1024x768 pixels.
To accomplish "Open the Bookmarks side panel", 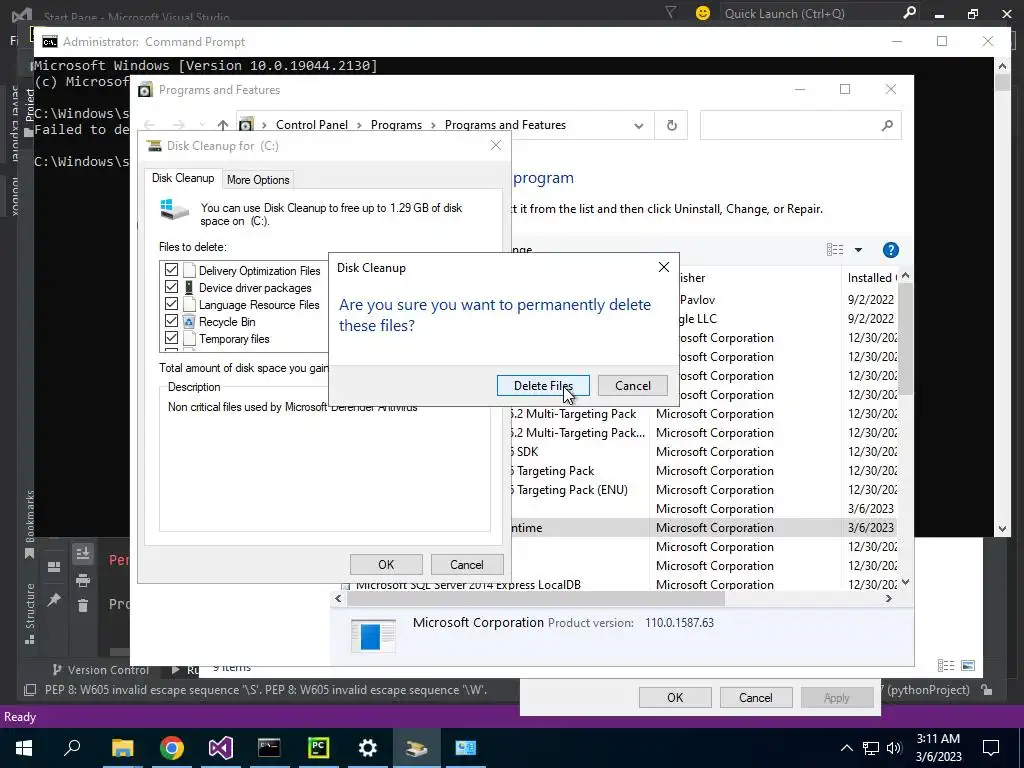I will click(29, 525).
